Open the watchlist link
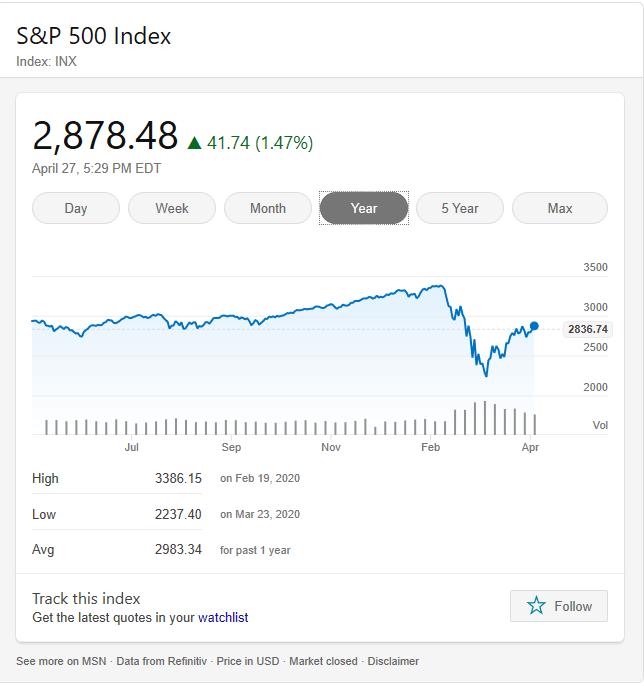 [223, 618]
